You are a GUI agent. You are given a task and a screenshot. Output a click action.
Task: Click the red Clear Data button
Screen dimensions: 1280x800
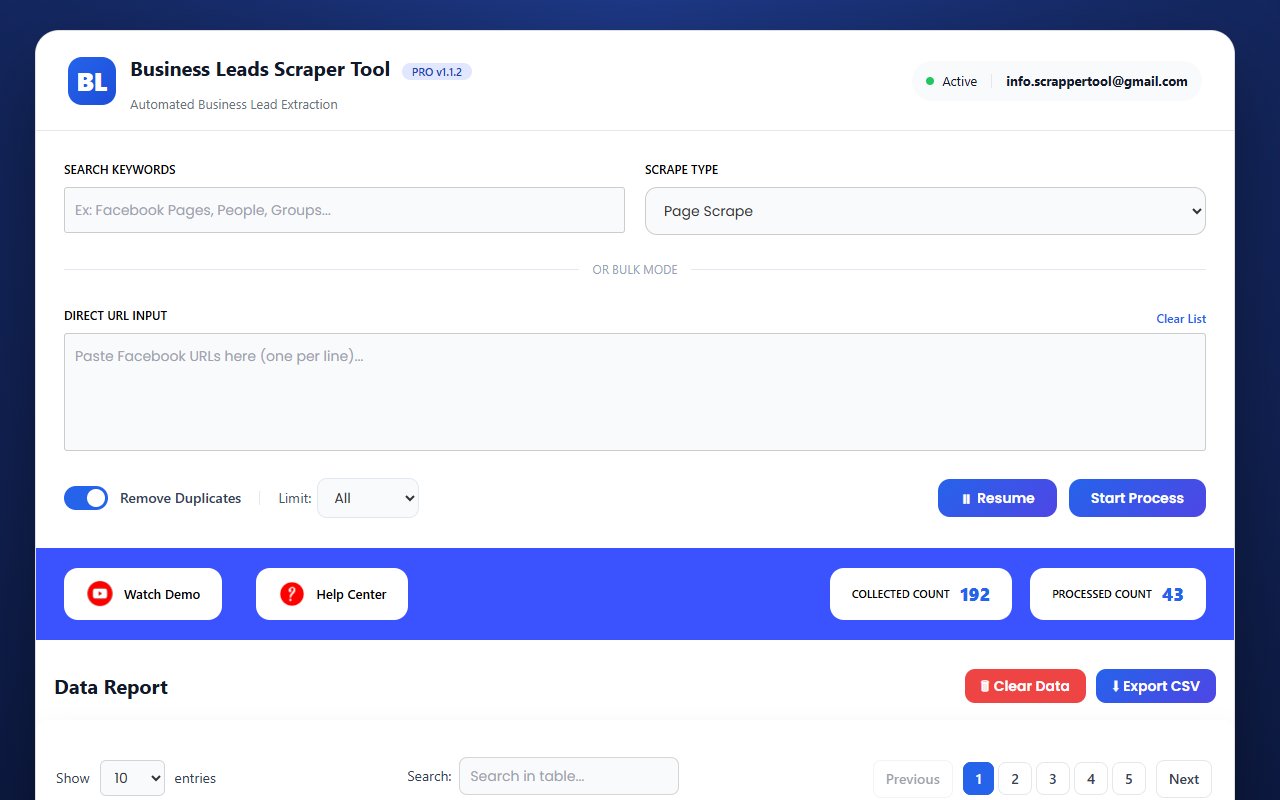pyautogui.click(x=1025, y=686)
